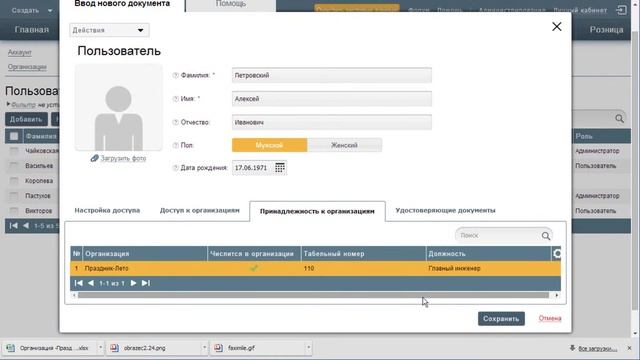Select the Ввод нового документа tab
This screenshot has width=640, height=360.
[x=122, y=4]
